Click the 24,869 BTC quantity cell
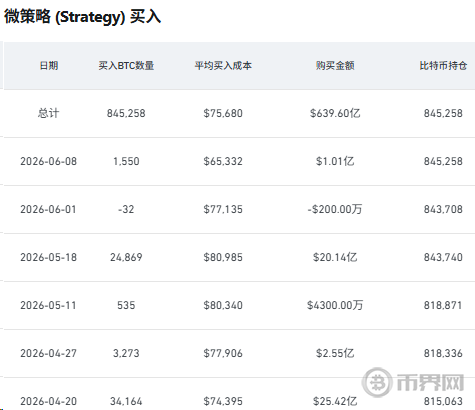 [126, 257]
